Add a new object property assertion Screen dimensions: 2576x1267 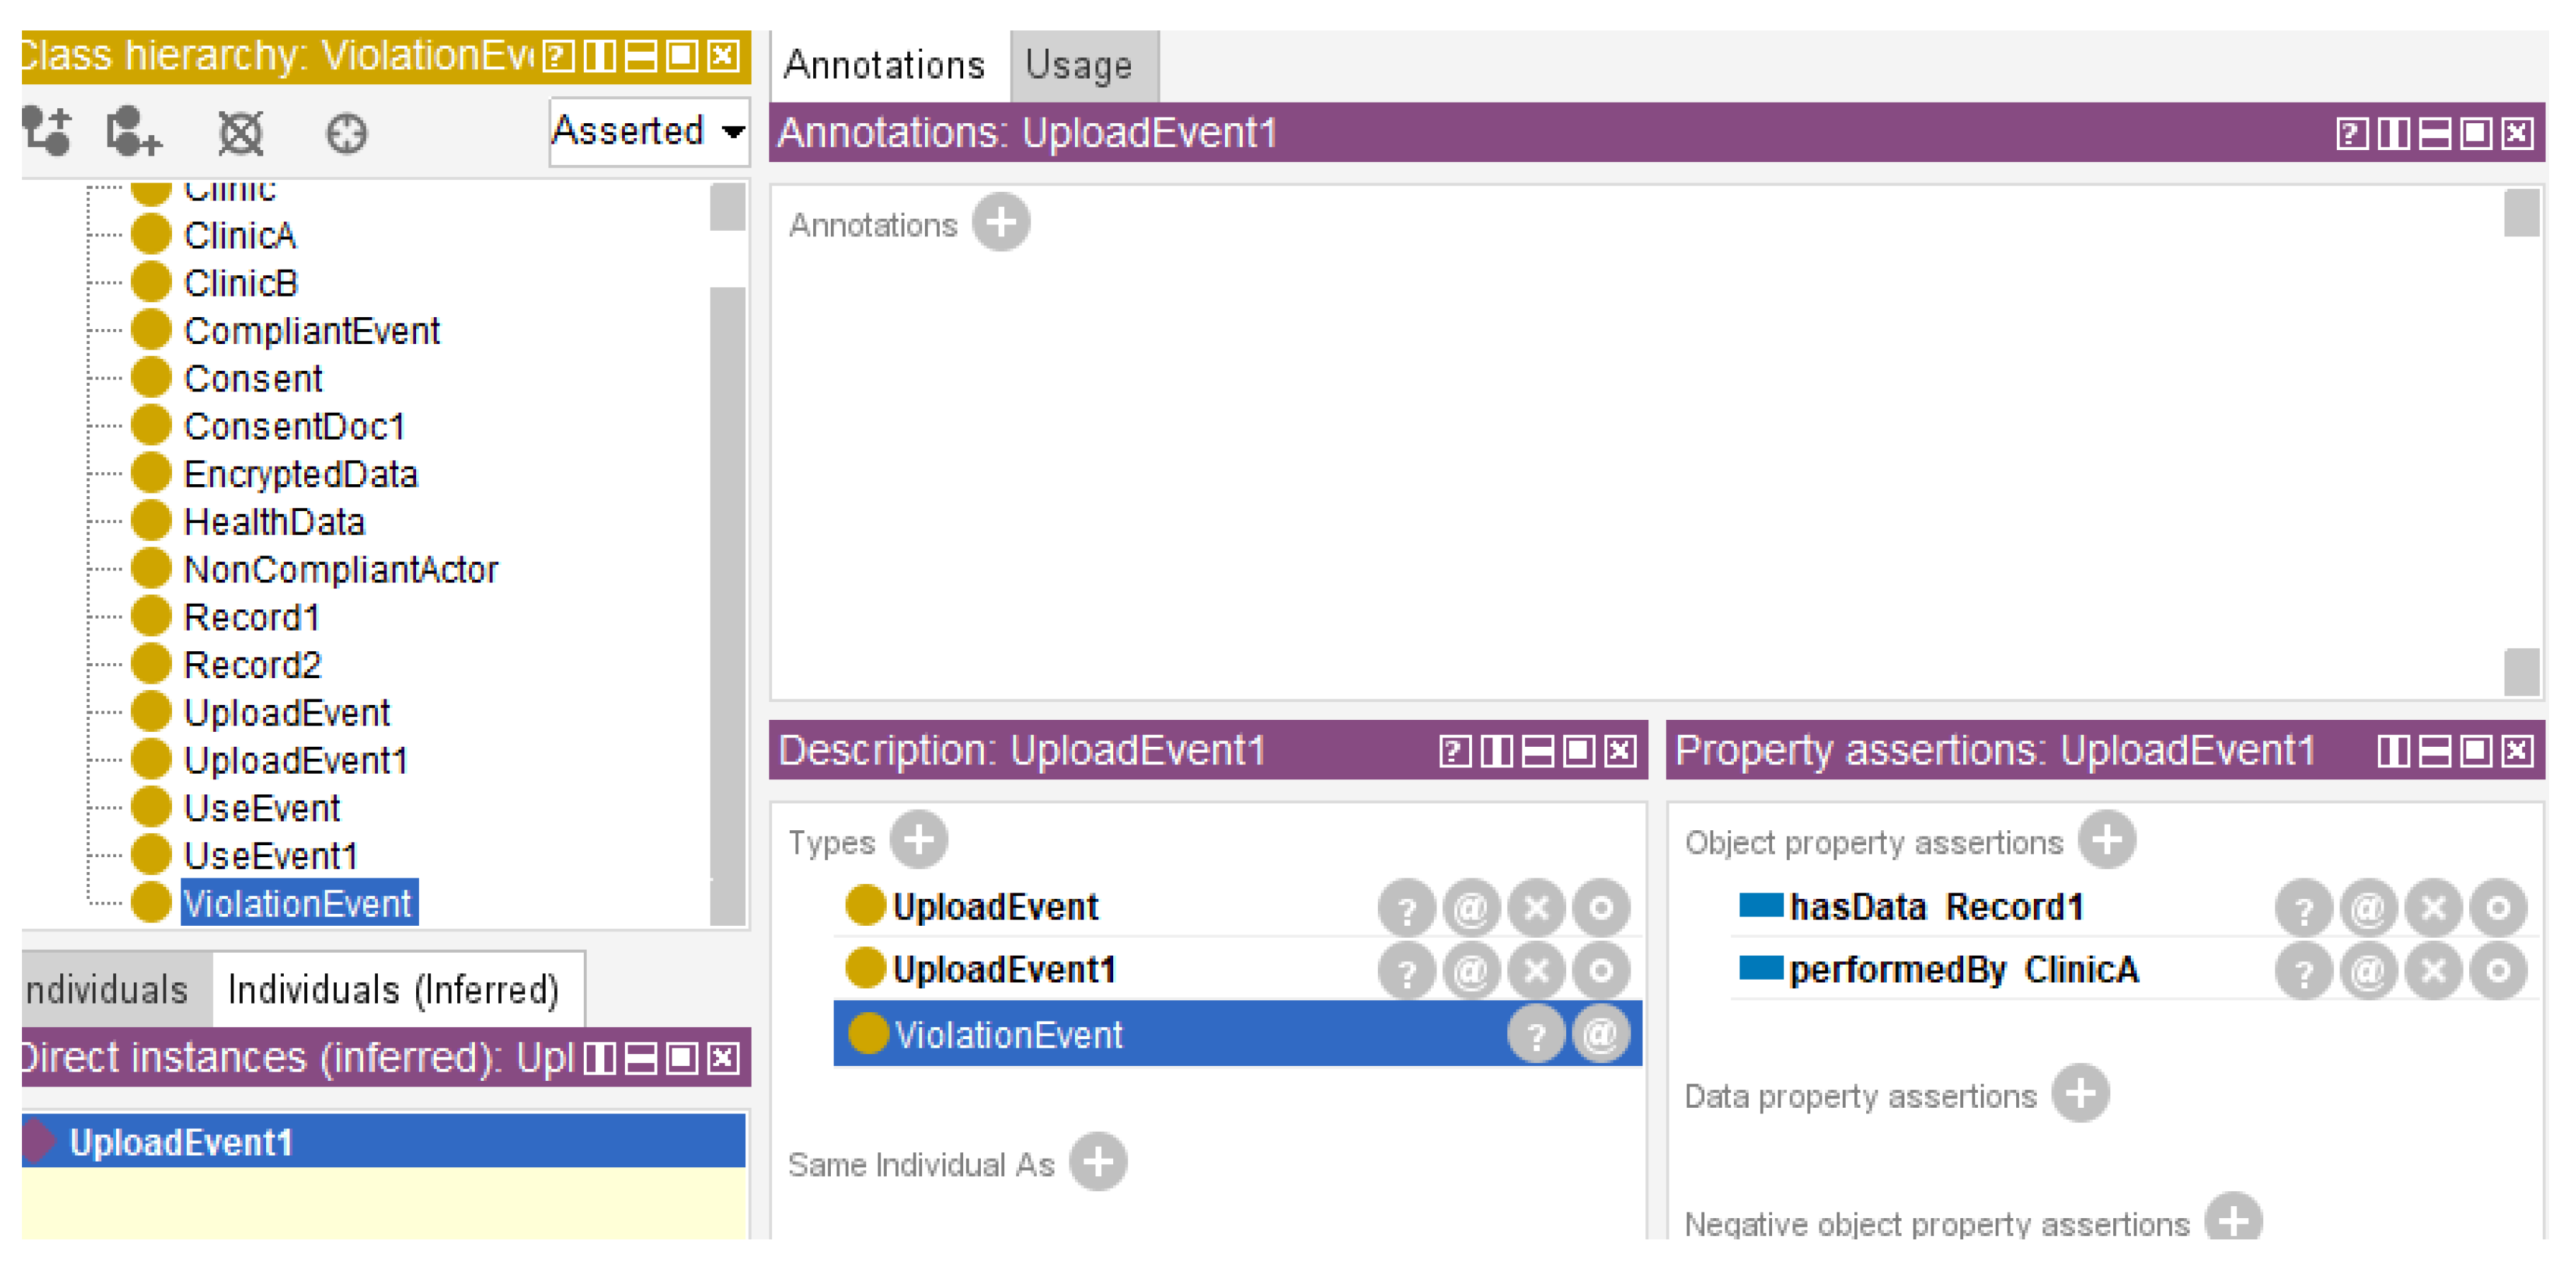tap(2106, 840)
